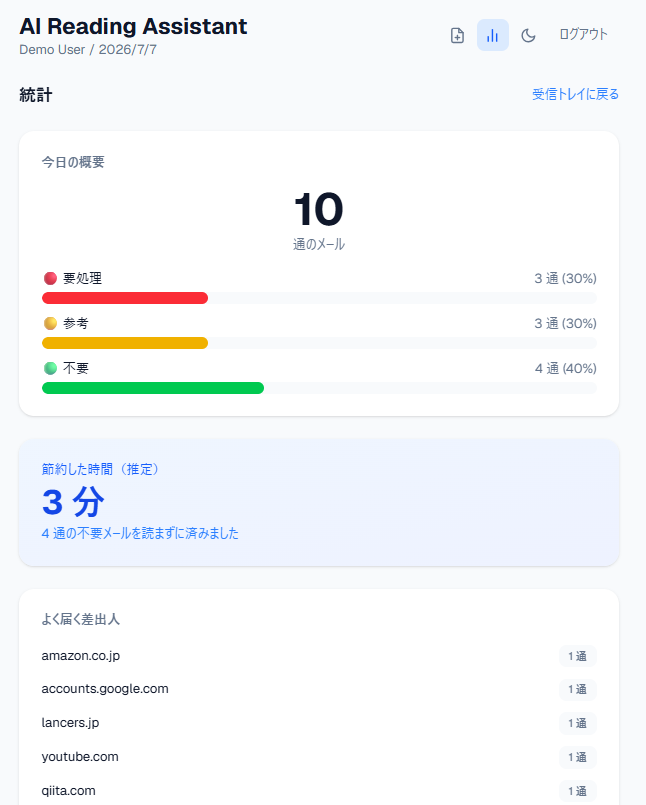Click the 1通 badge for accounts.google.com
646x805 pixels.
point(578,689)
